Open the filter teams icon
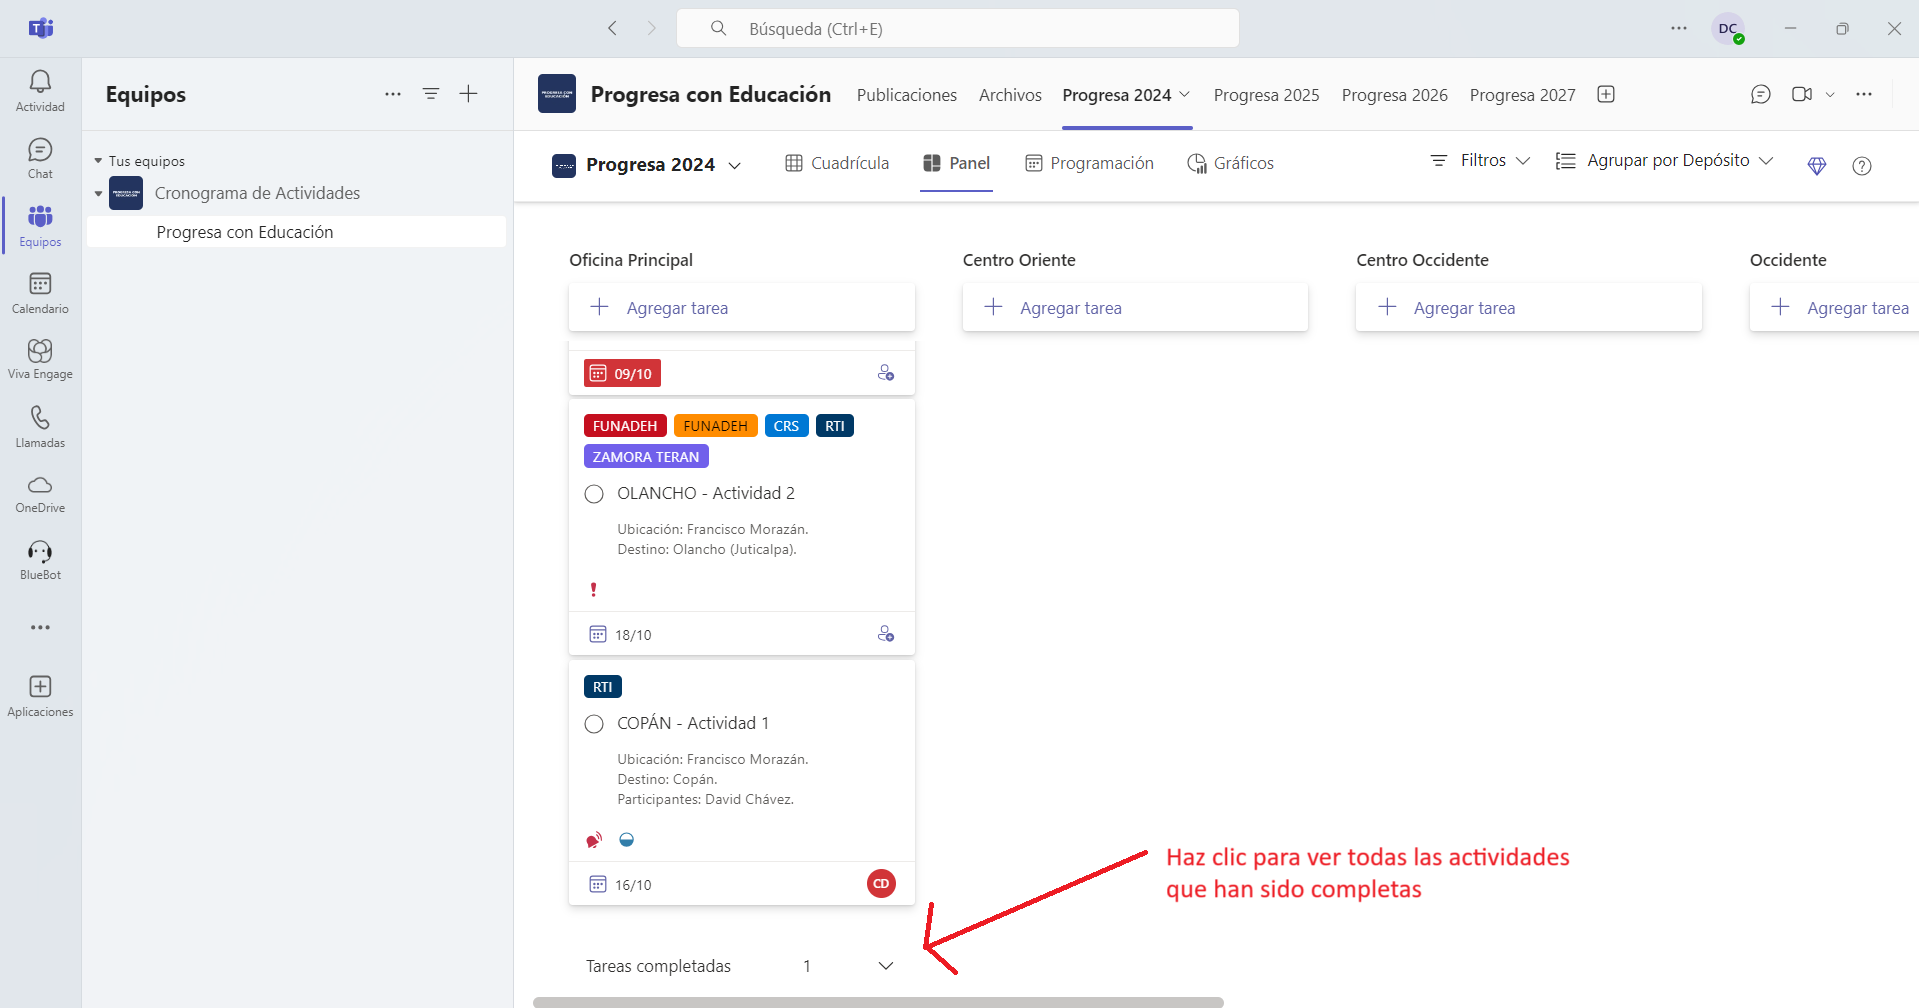1919x1008 pixels. coord(431,94)
